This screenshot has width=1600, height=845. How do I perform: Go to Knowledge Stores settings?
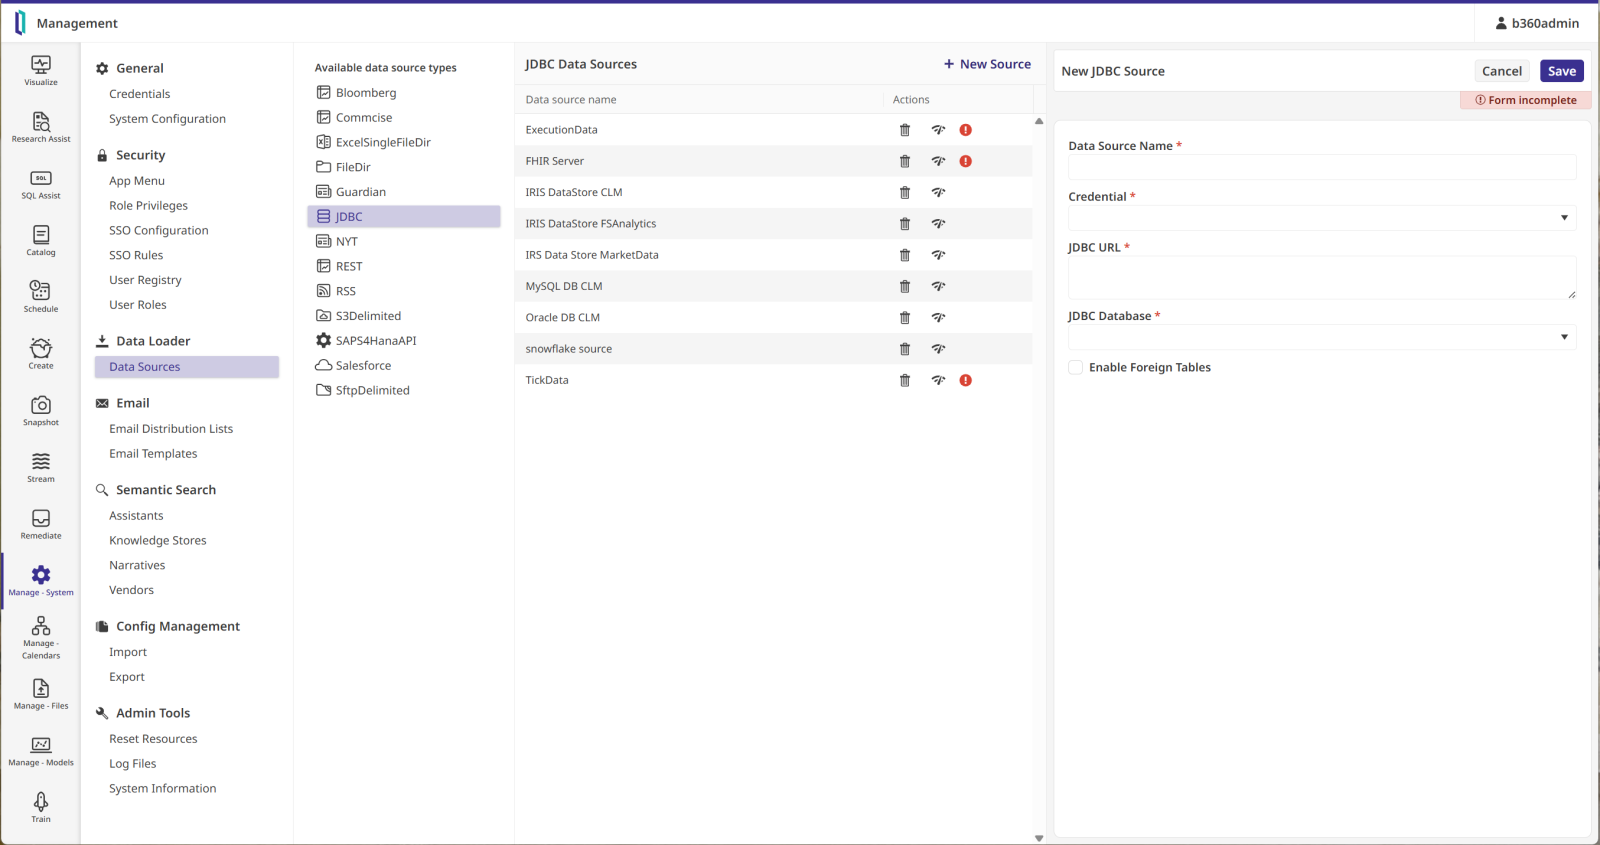pyautogui.click(x=158, y=541)
